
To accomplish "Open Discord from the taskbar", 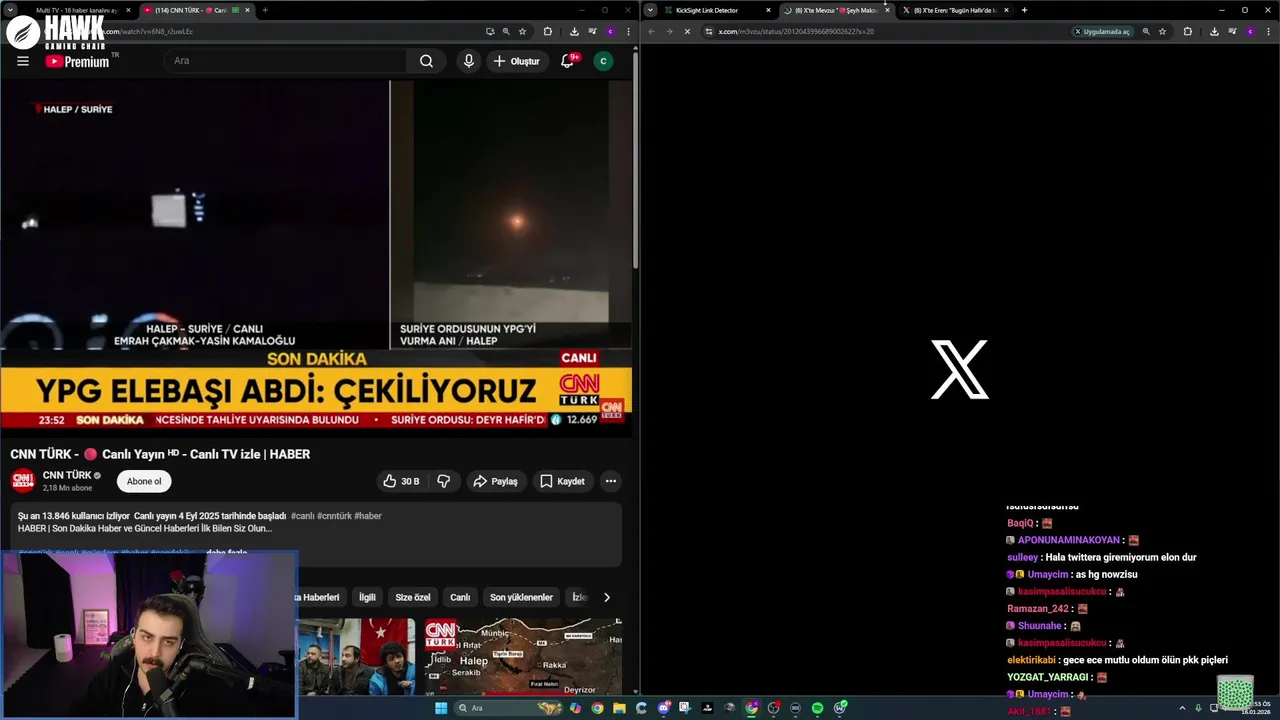I will [664, 708].
